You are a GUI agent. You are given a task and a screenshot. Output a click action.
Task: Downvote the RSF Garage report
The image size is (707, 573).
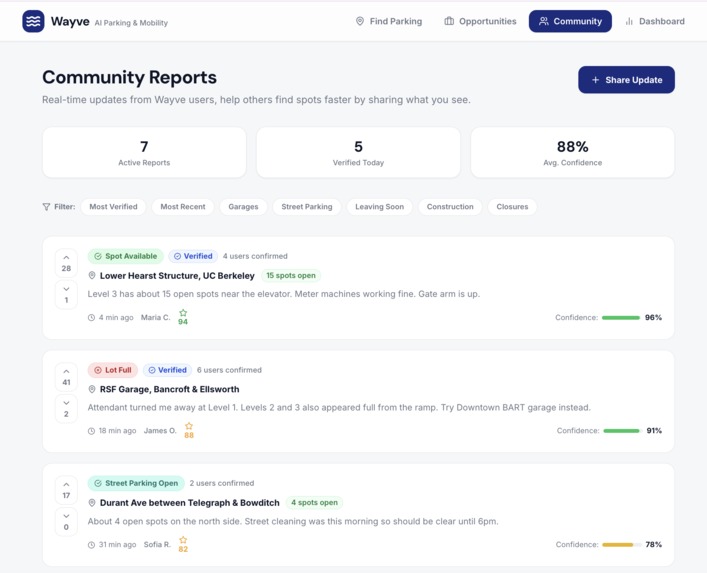pyautogui.click(x=66, y=408)
